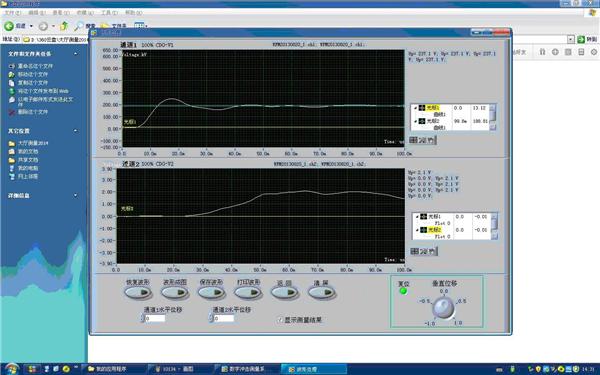Click 移动这个文件 task link
The width and height of the screenshot is (600, 375).
coord(33,75)
